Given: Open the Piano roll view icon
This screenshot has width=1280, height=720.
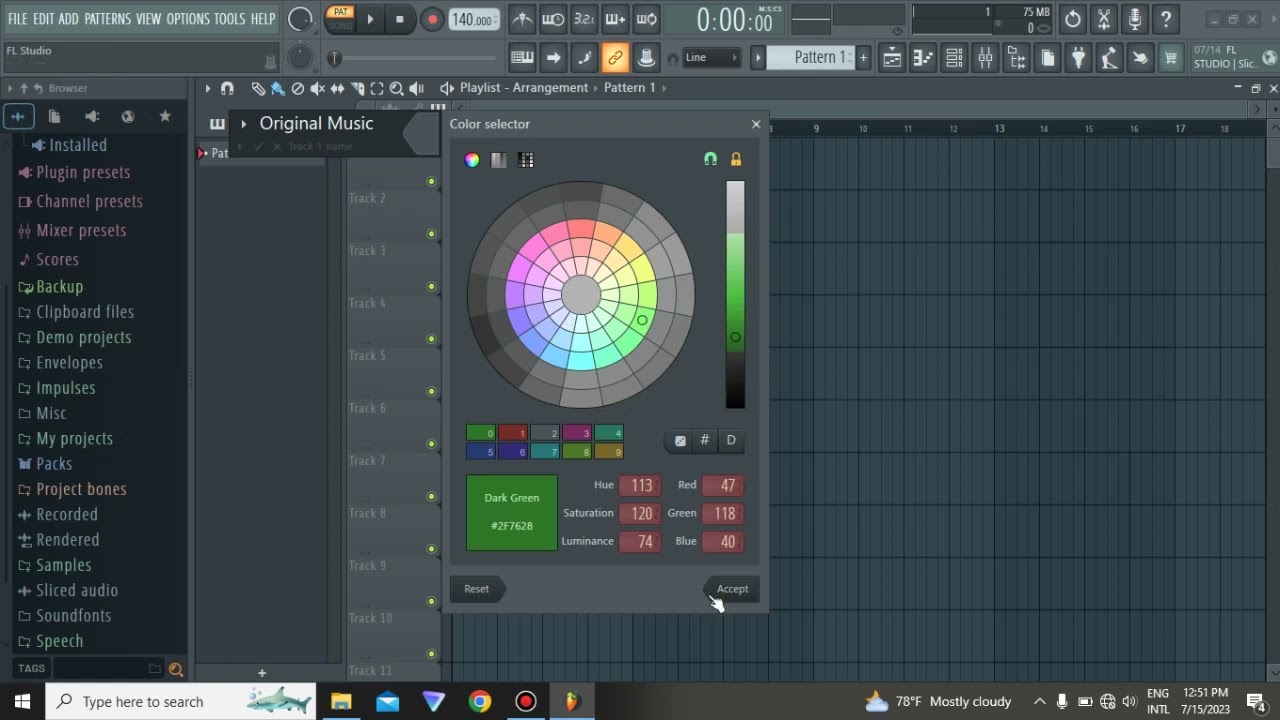Looking at the screenshot, I should click(x=923, y=58).
